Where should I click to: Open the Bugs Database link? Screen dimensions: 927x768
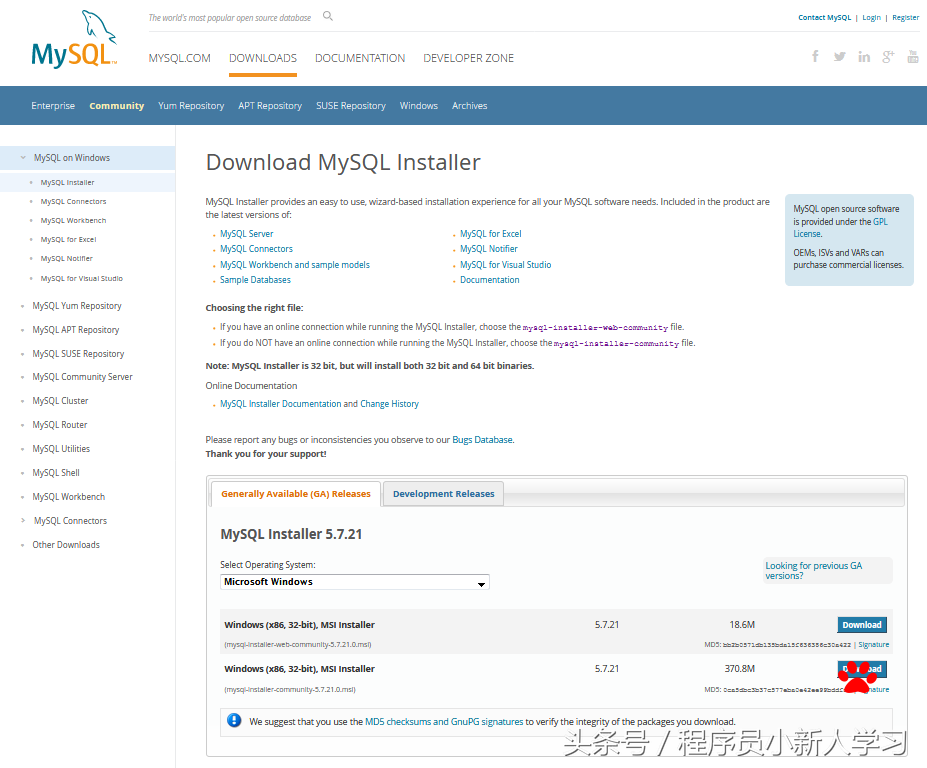point(482,439)
